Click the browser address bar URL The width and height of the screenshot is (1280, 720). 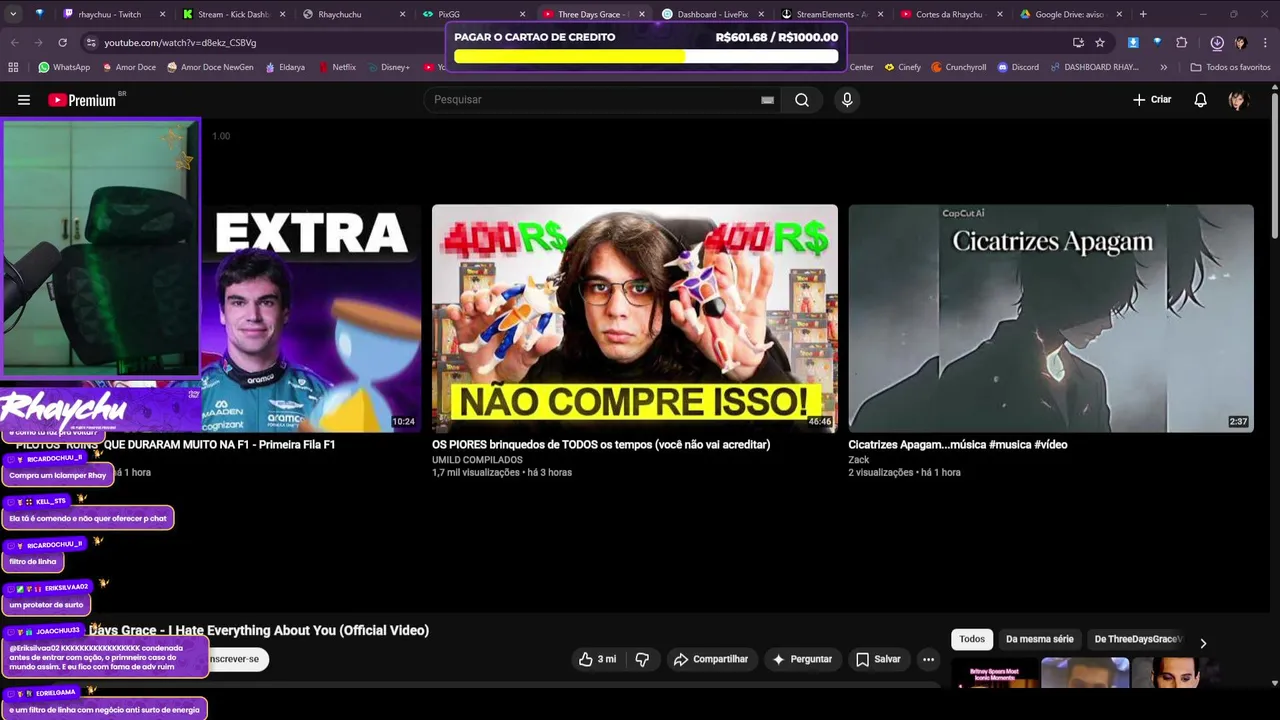tap(180, 43)
